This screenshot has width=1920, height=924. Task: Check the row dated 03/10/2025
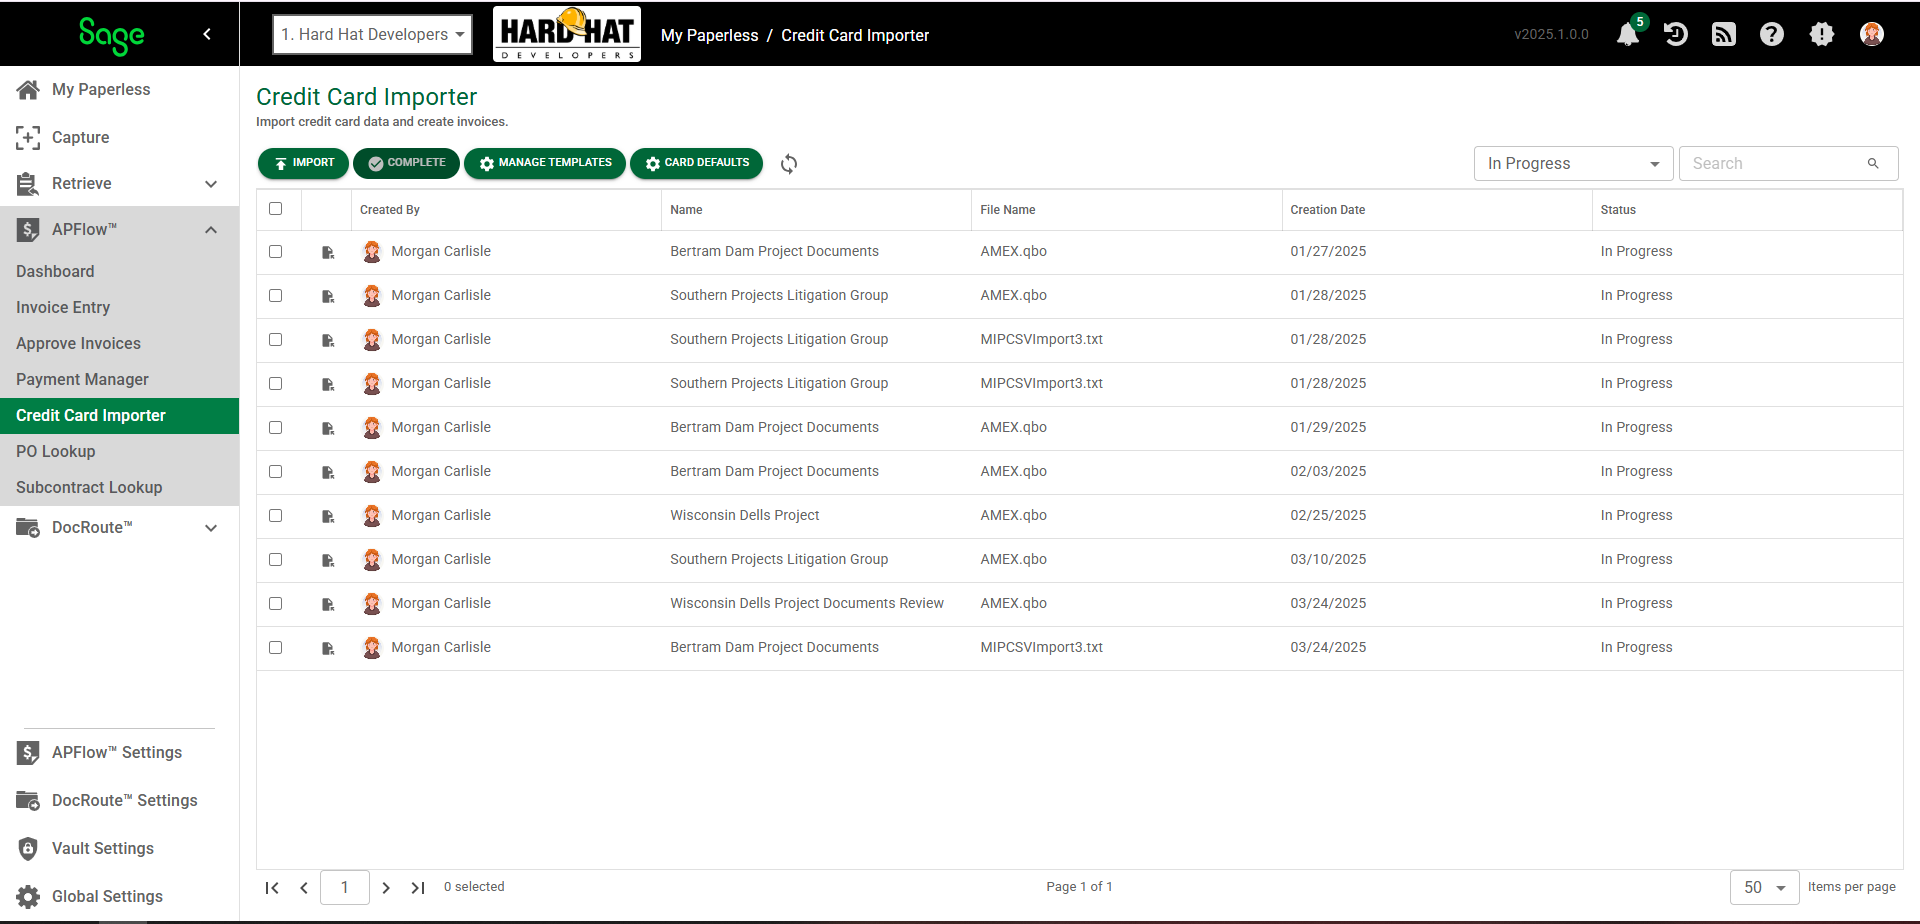[276, 560]
